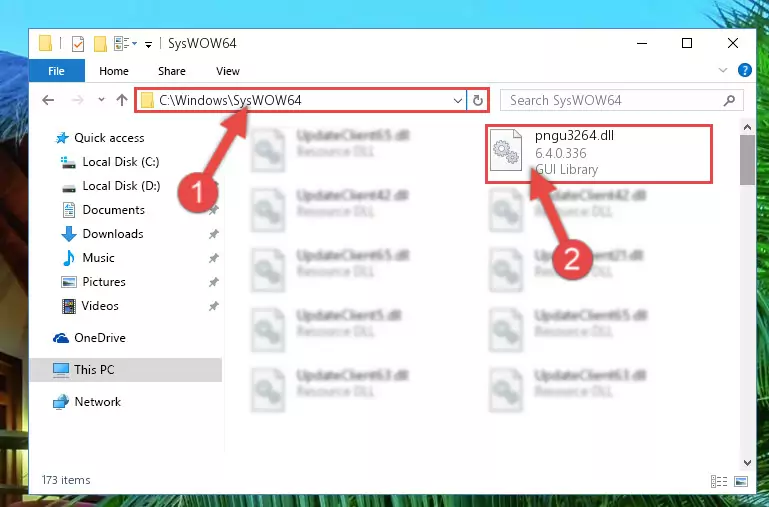Open the address bar history dropdown
Screen dimensions: 769x507
[x=458, y=101]
